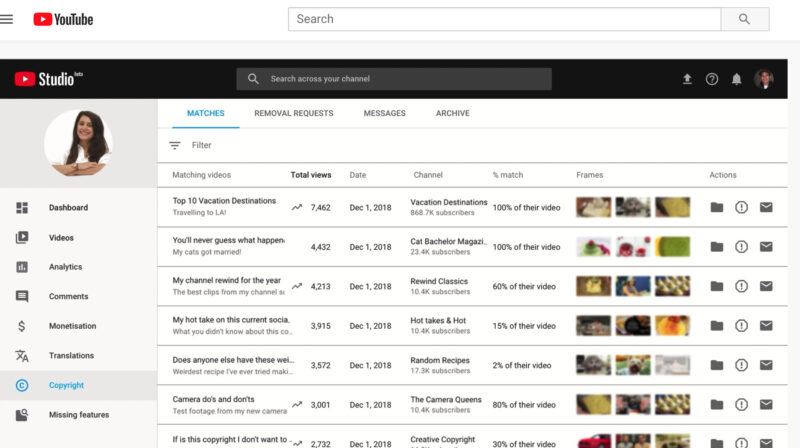This screenshot has width=800, height=448.
Task: Archive the Top 10 Vacation Destinations match
Action: (717, 207)
